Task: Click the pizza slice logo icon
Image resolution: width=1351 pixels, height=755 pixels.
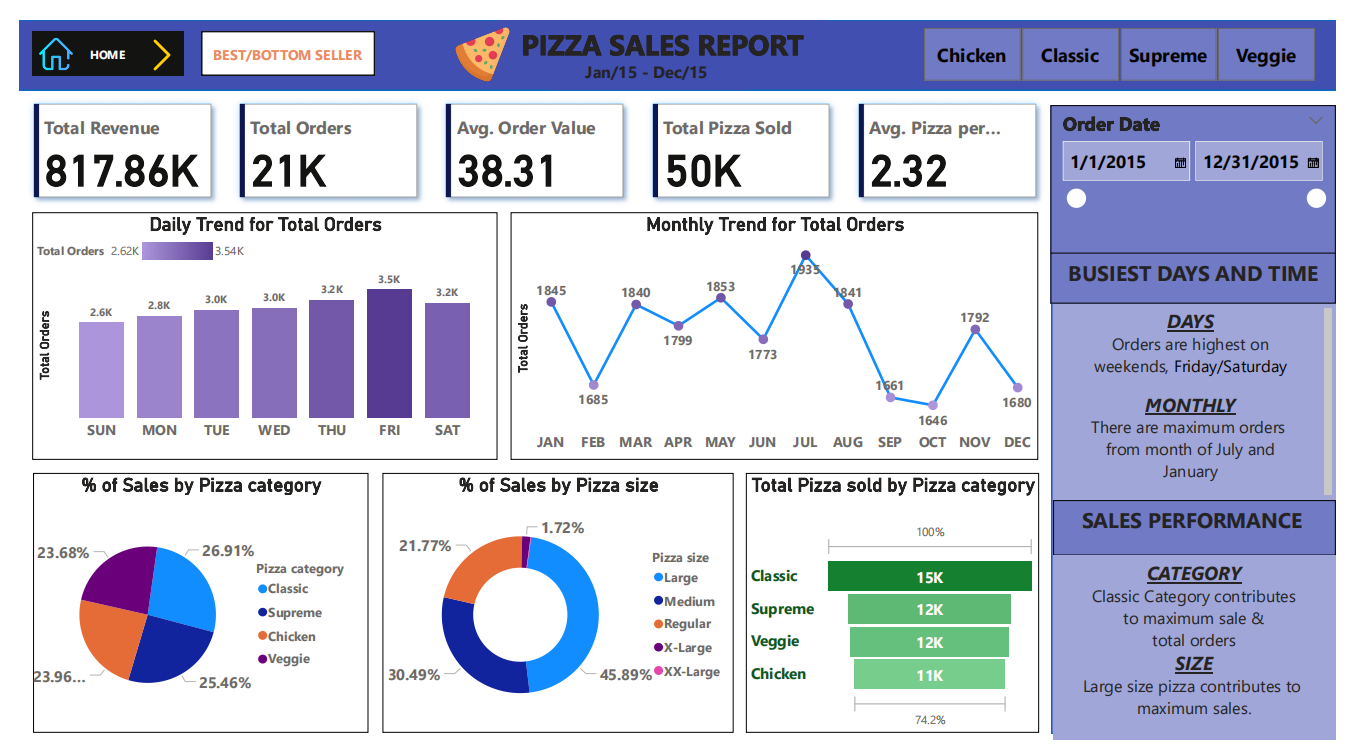Action: pos(483,54)
